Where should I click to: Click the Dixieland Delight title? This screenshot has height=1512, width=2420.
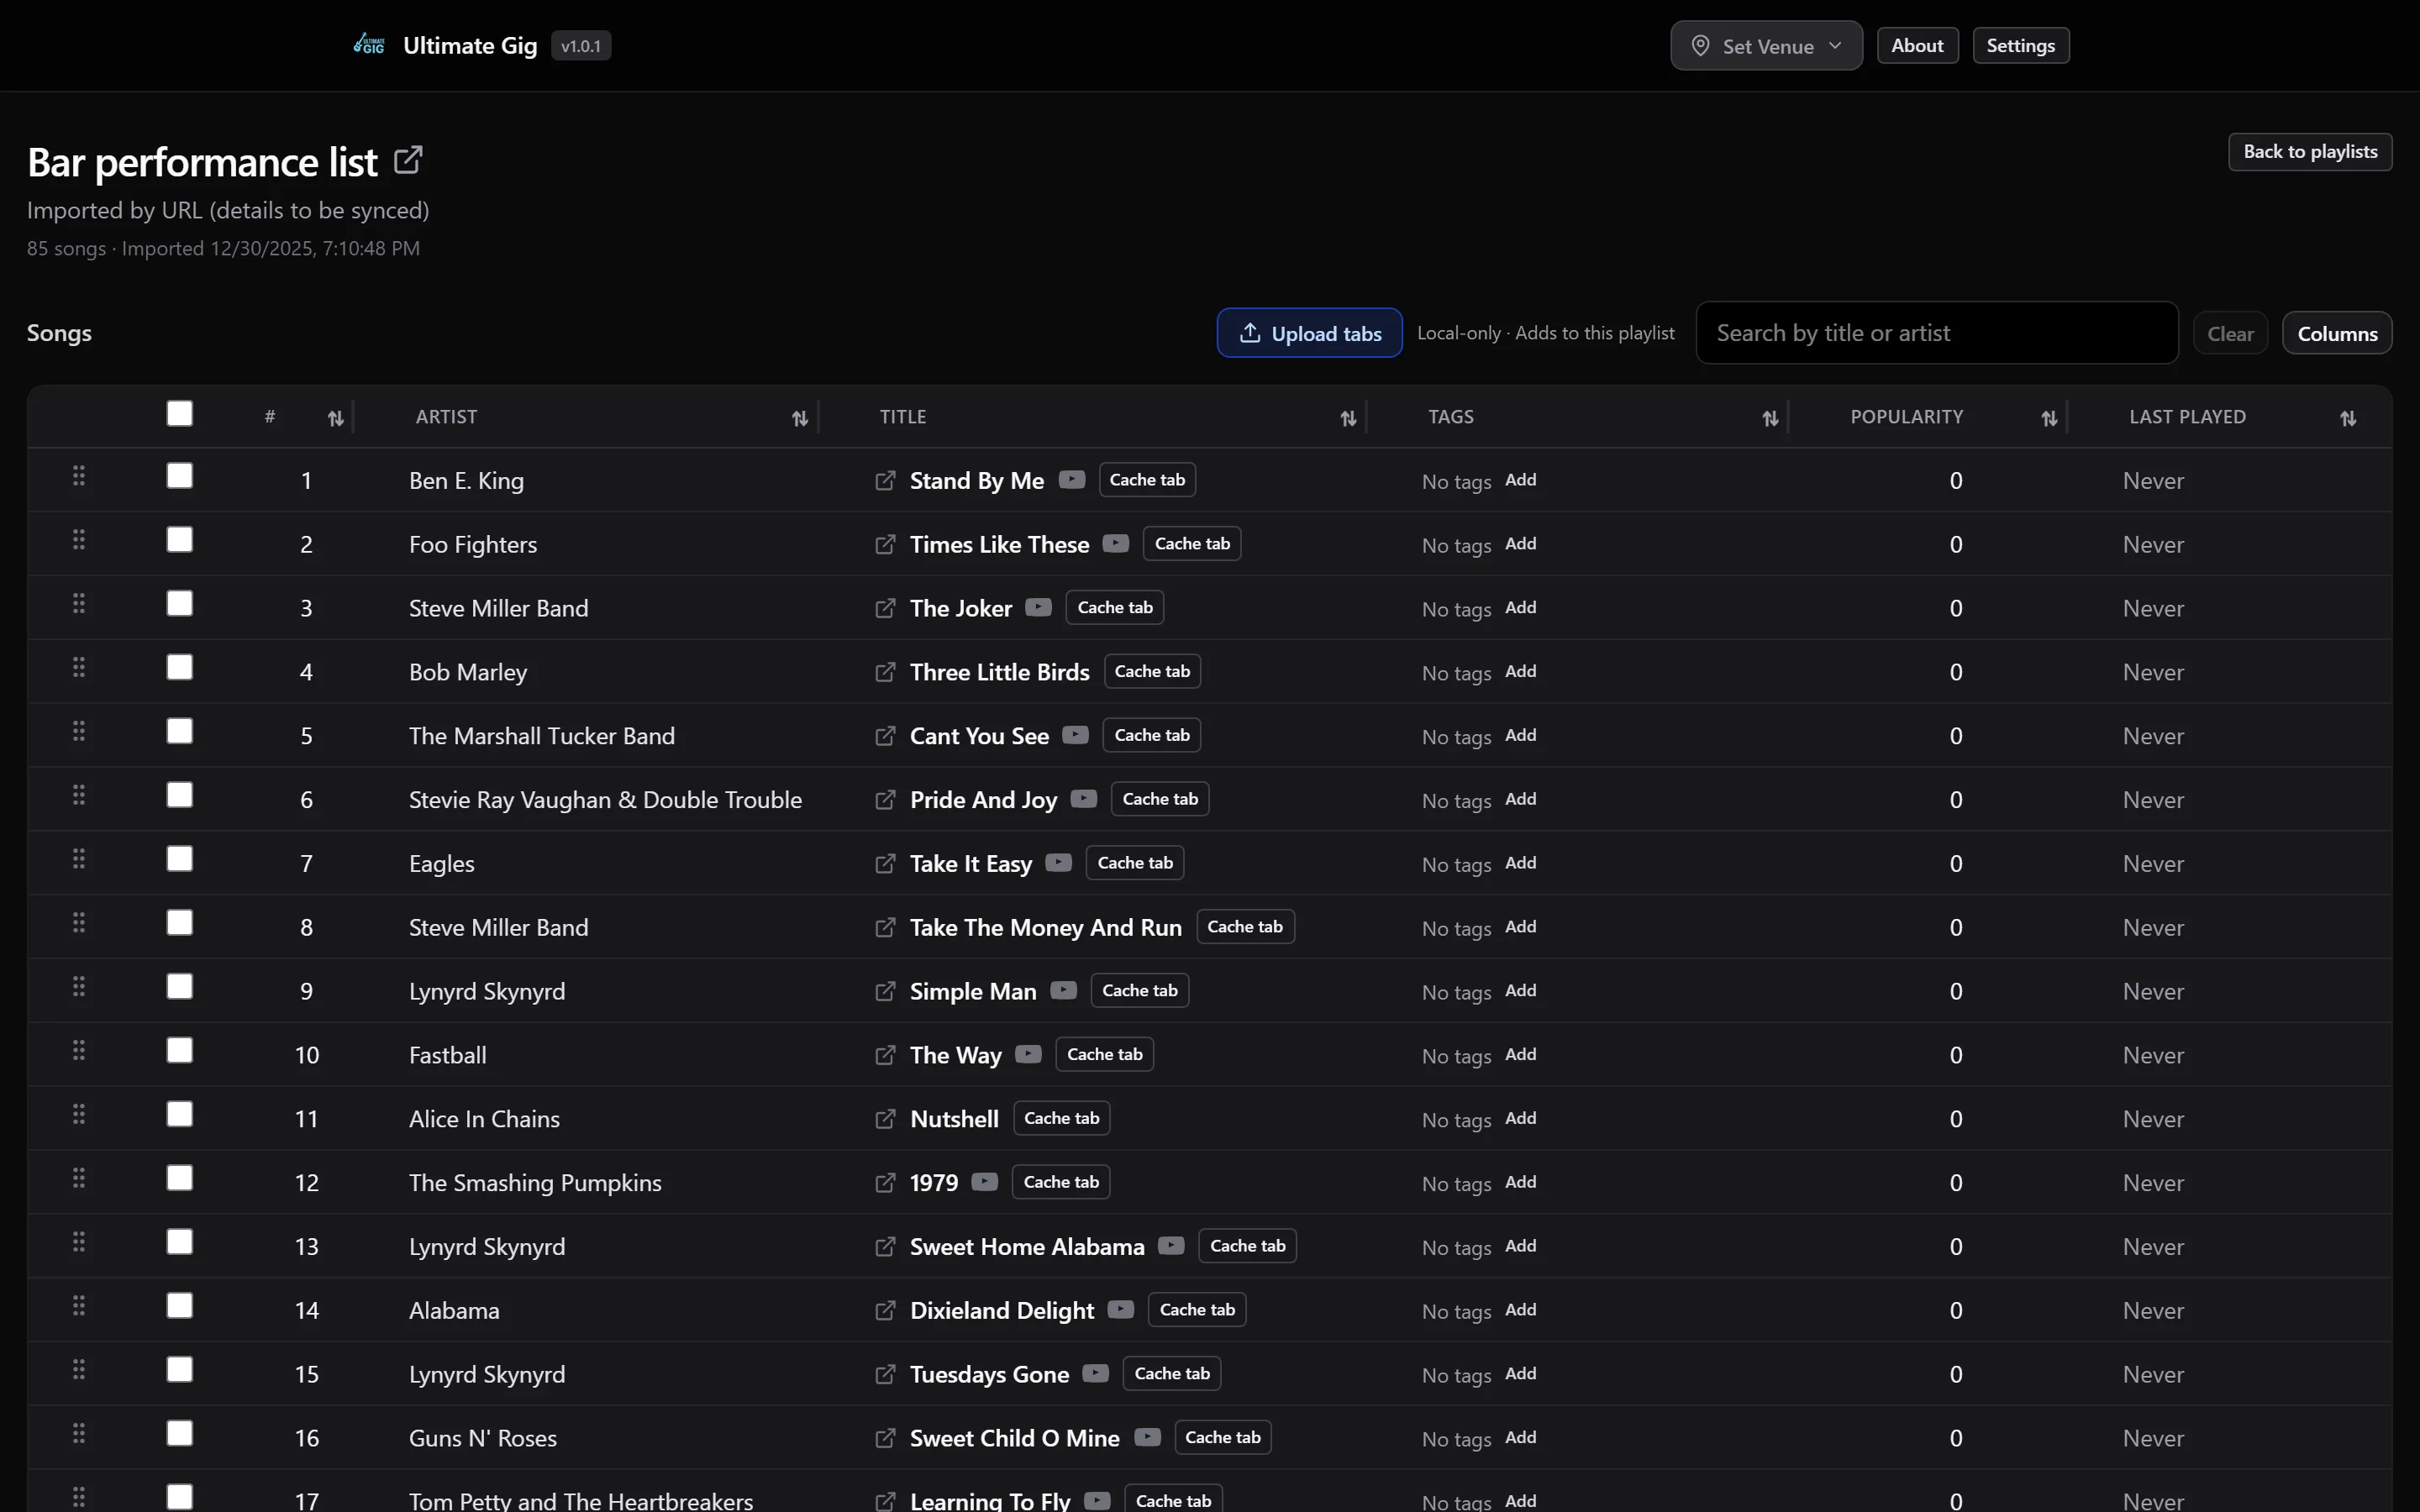(1002, 1311)
